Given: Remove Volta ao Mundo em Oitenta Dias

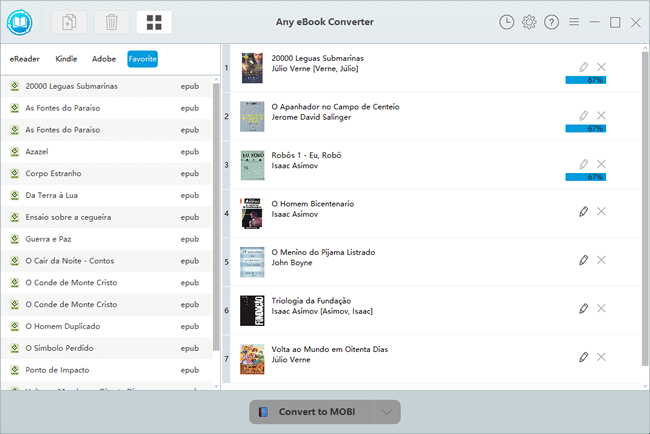Looking at the screenshot, I should (601, 357).
